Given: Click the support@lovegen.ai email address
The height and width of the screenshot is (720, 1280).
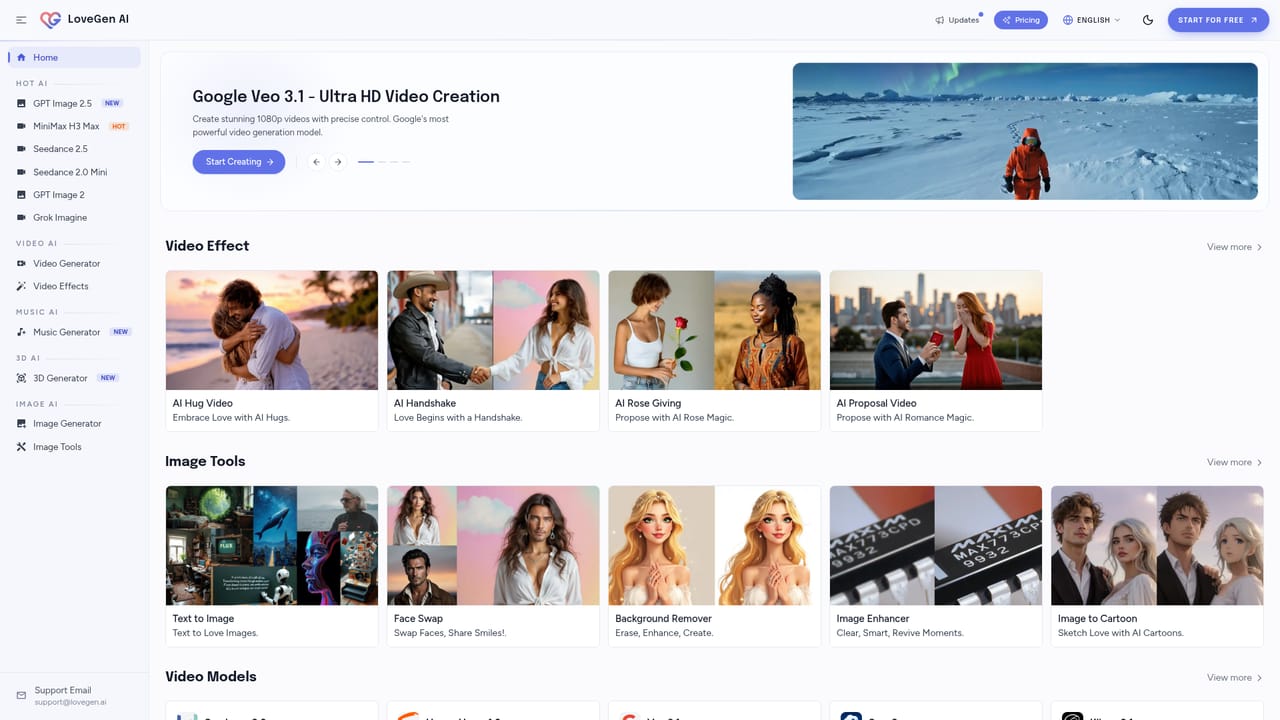Looking at the screenshot, I should [x=70, y=702].
